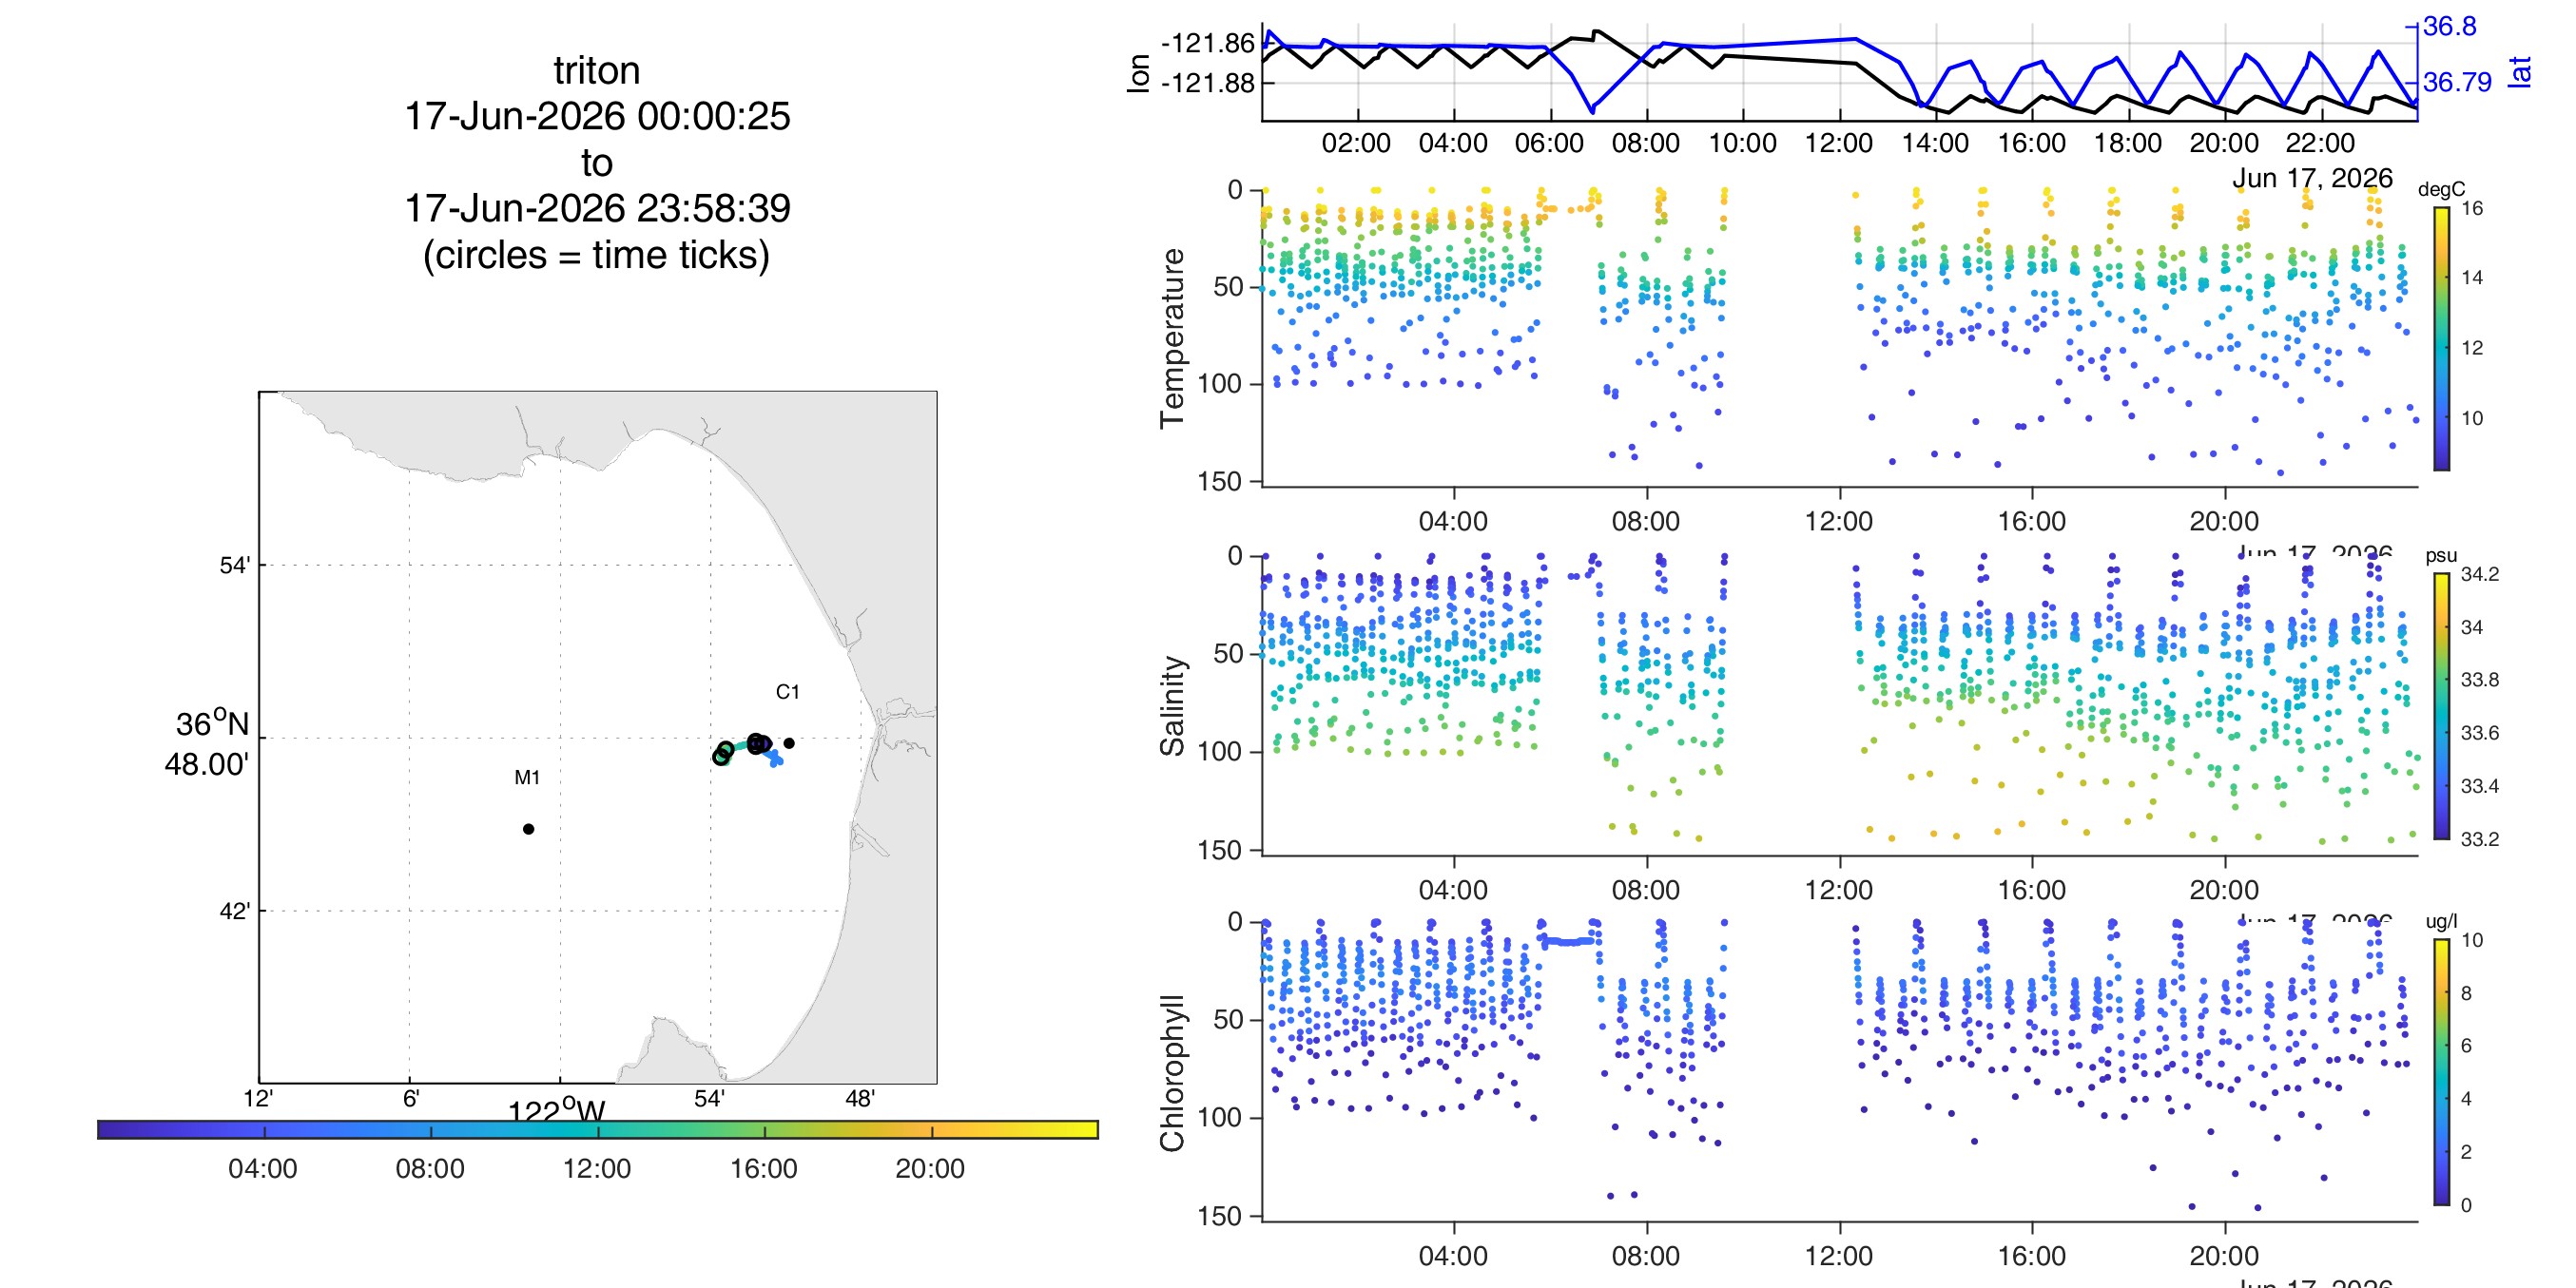Click the Chlorophyll ug/l colorbar

(2441, 1072)
